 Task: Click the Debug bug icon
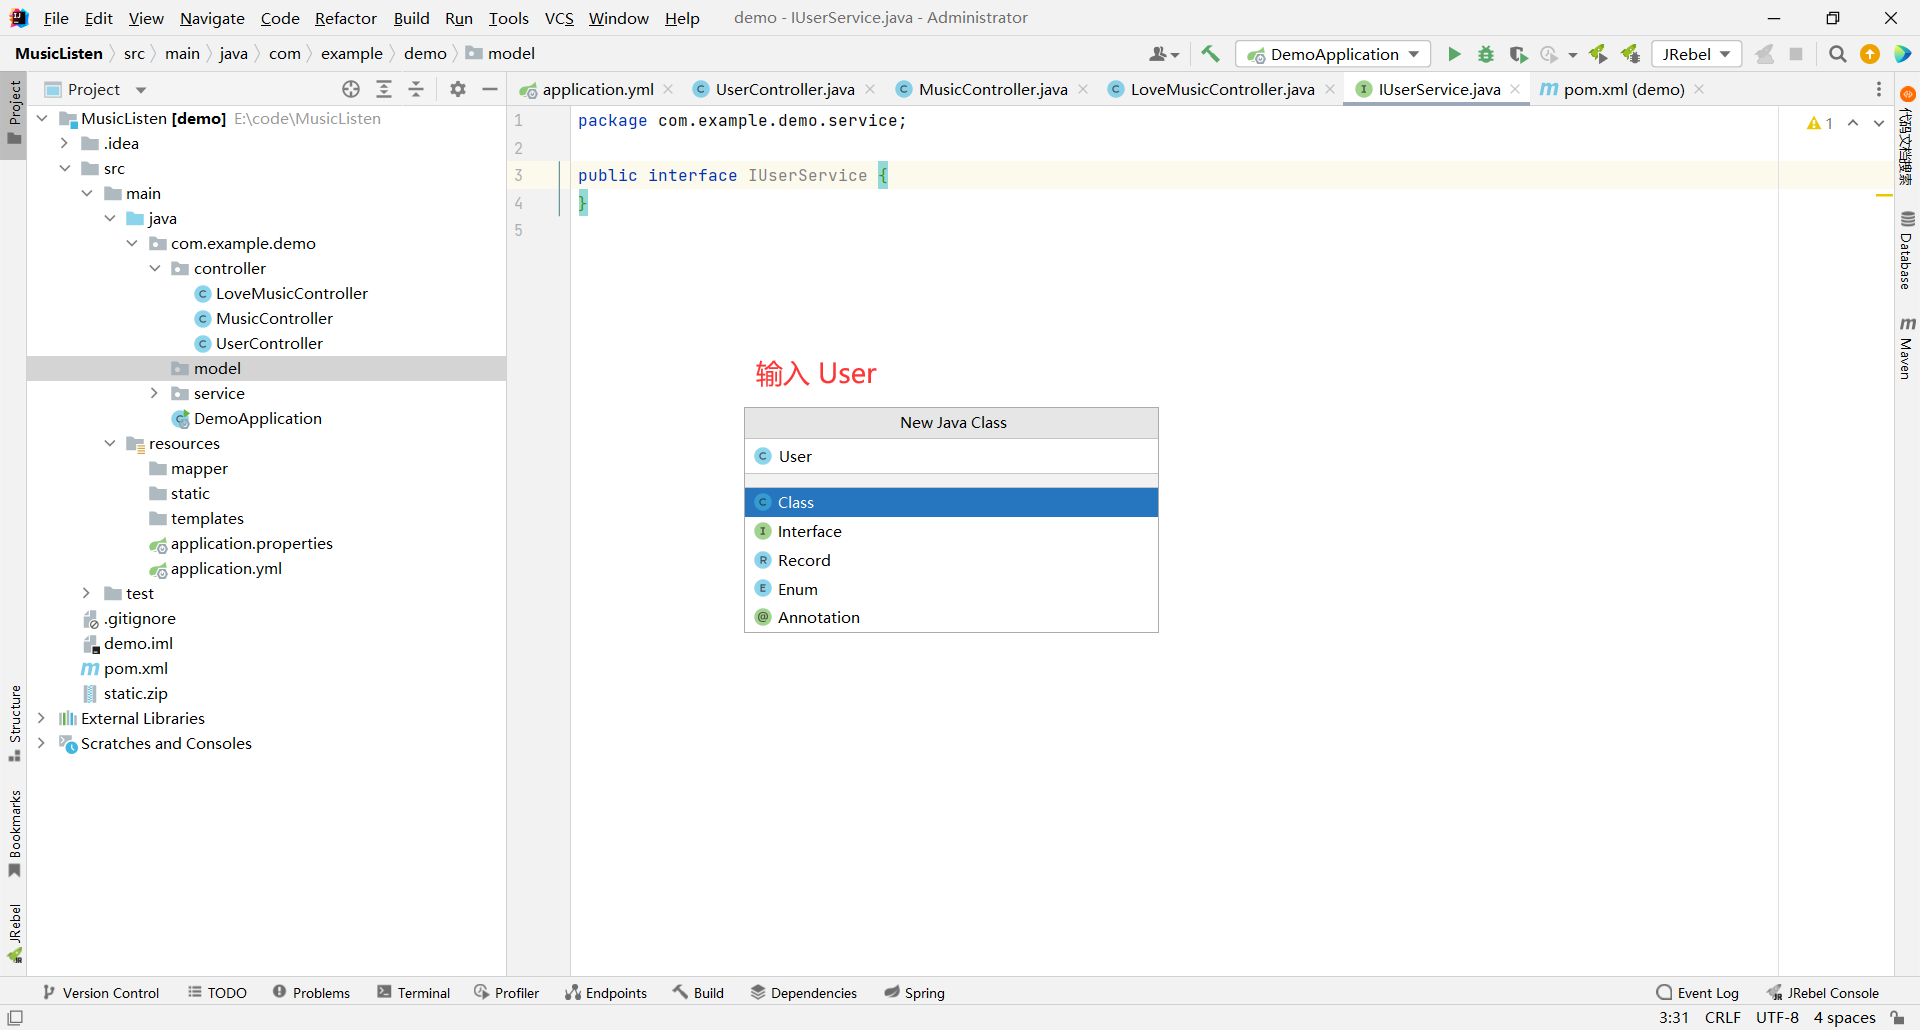[1486, 54]
